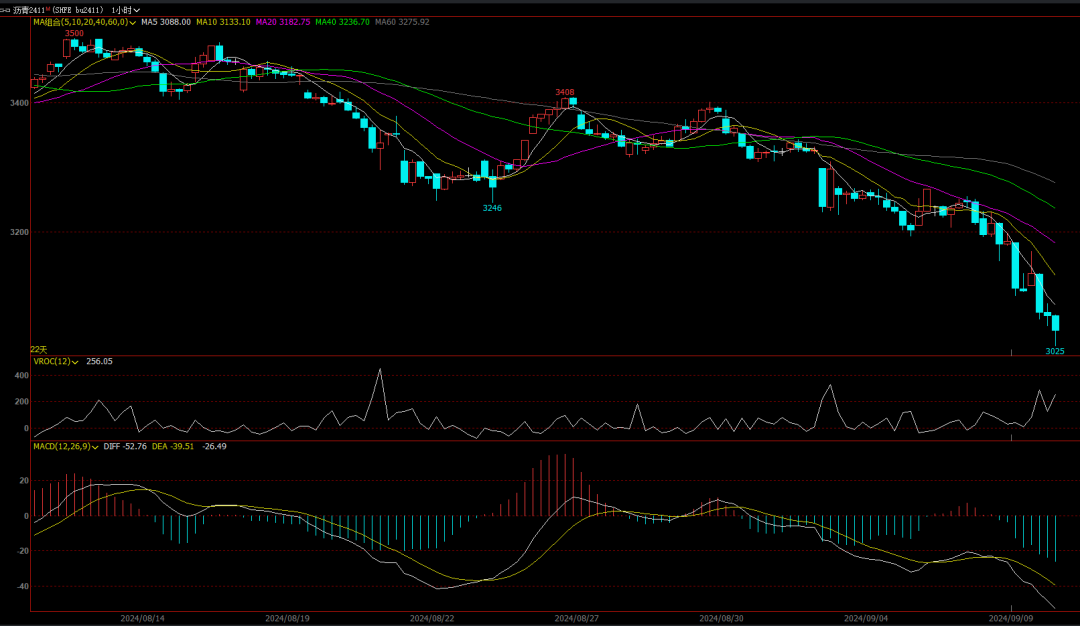Click the 2024/08/22 date on axis
This screenshot has width=1080, height=626.
[x=432, y=618]
